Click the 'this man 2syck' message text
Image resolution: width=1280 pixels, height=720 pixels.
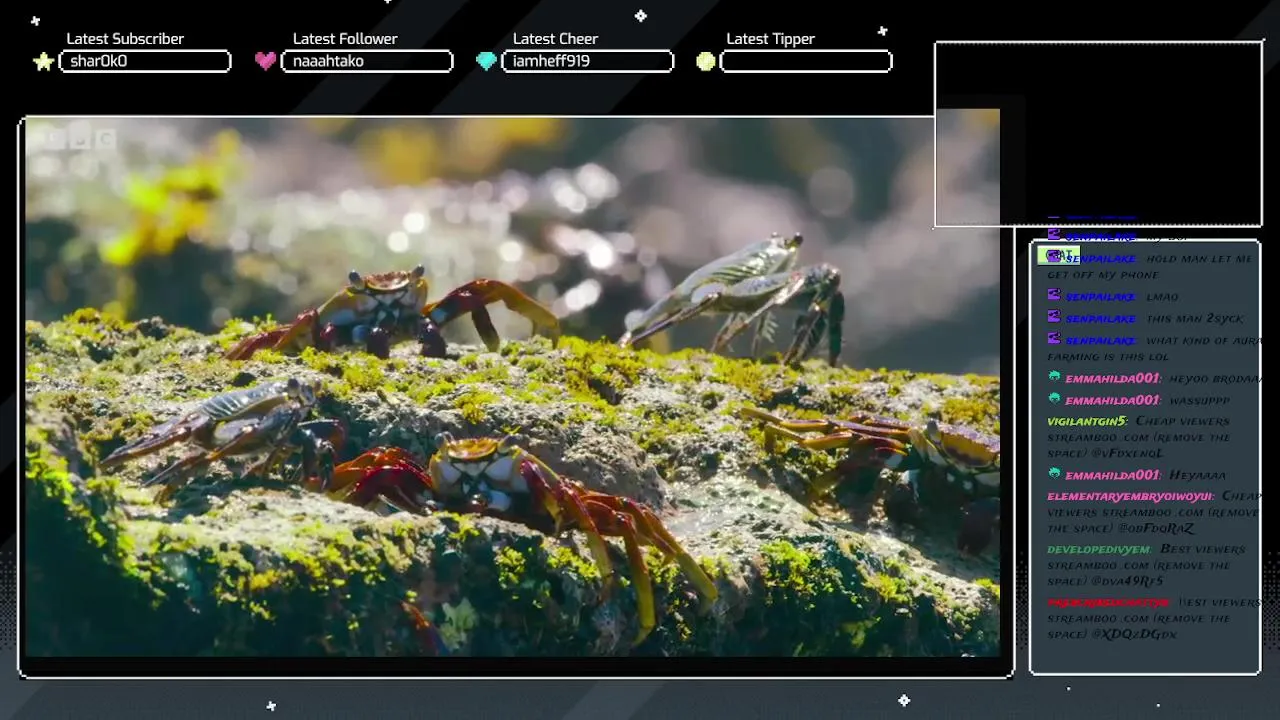coord(1195,319)
